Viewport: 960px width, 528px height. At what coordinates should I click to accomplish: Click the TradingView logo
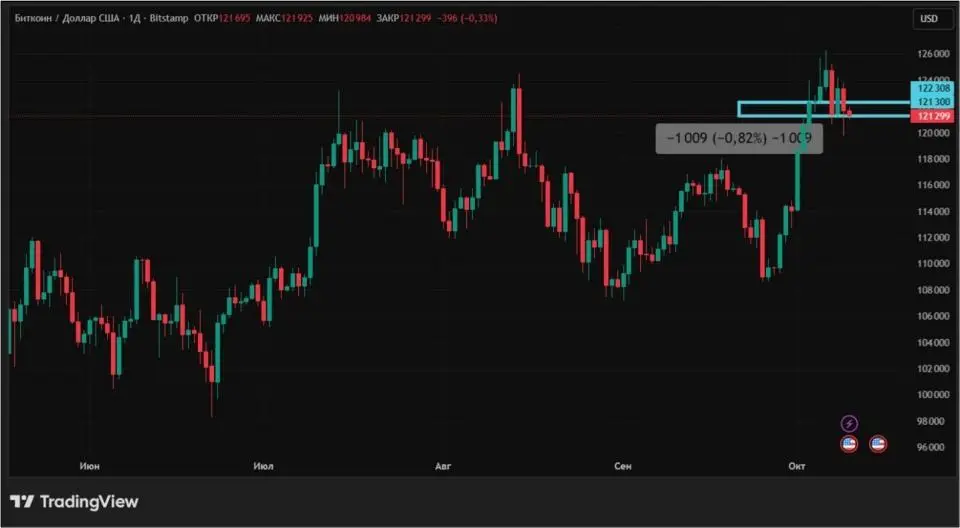(x=74, y=502)
